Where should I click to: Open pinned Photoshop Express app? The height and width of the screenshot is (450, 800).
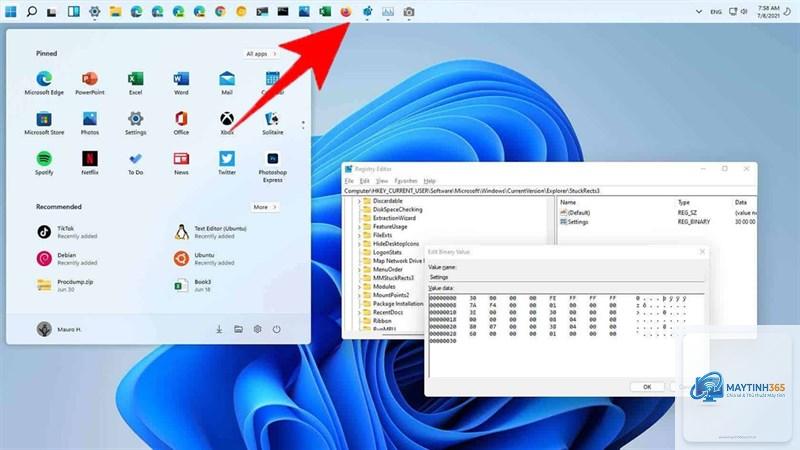tap(272, 167)
